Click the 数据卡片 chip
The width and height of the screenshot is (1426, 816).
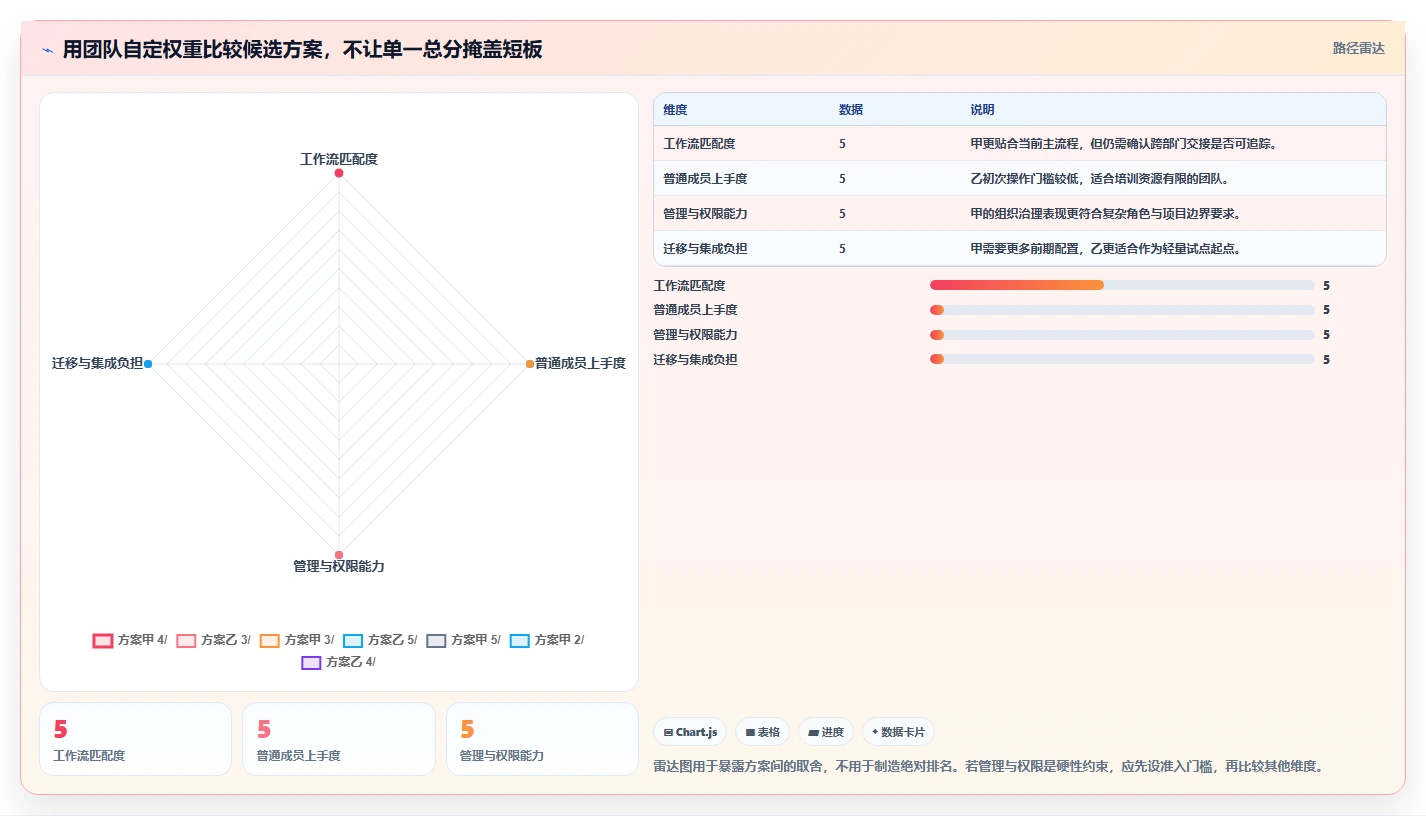[898, 732]
